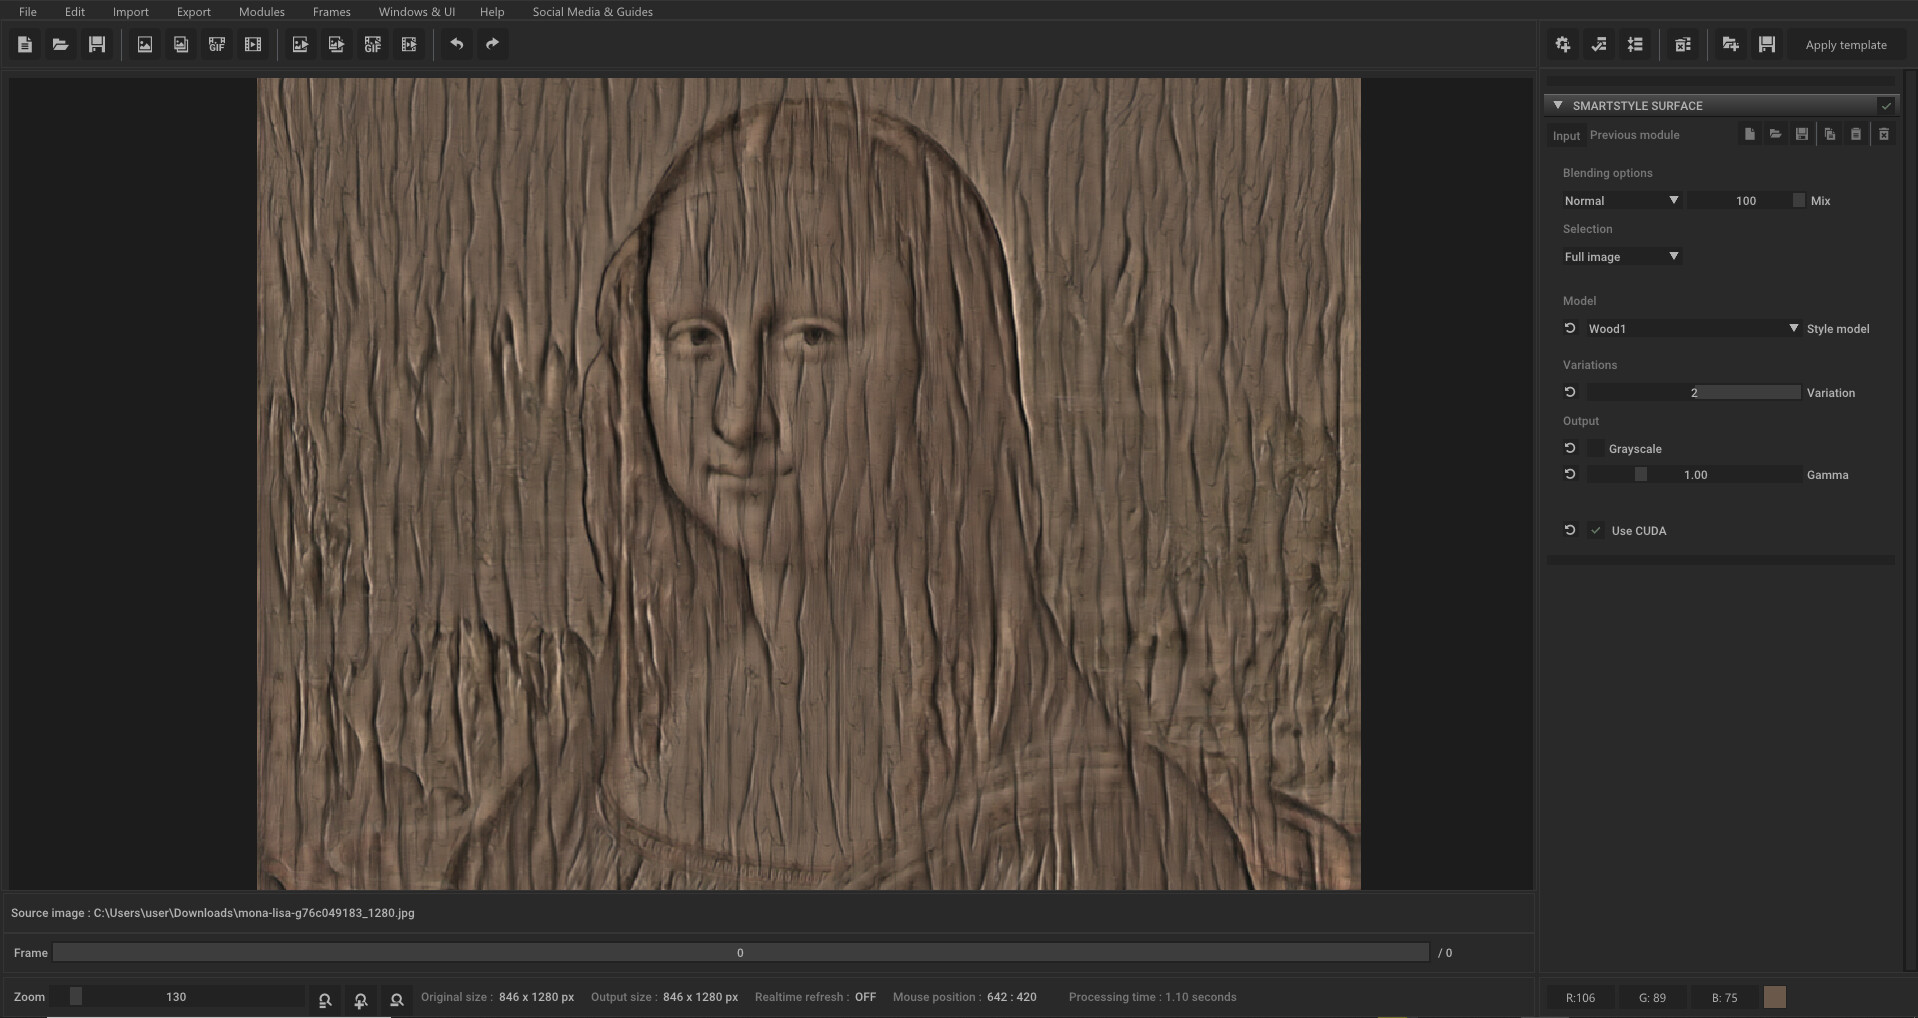Image resolution: width=1918 pixels, height=1018 pixels.
Task: Open the Import image icon
Action: click(x=144, y=44)
